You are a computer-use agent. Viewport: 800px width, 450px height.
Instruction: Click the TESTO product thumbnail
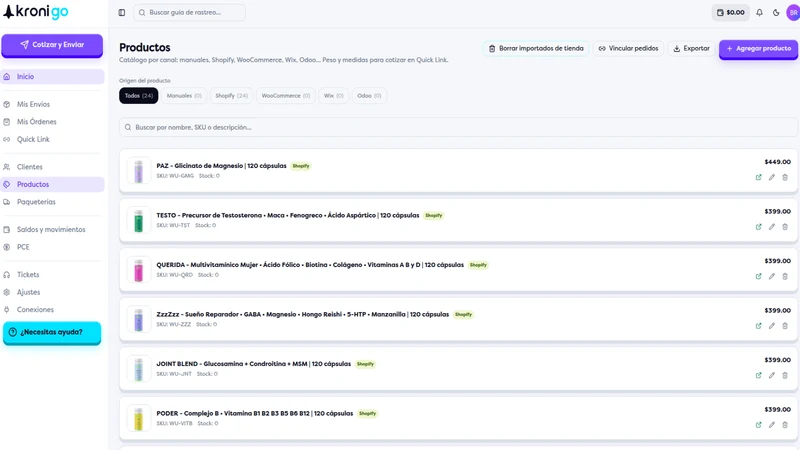(138, 220)
